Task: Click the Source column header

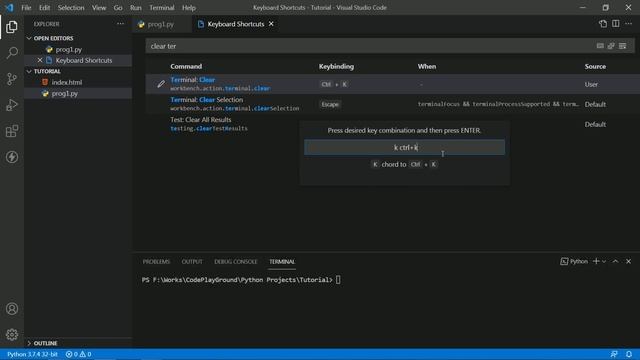Action: click(595, 67)
